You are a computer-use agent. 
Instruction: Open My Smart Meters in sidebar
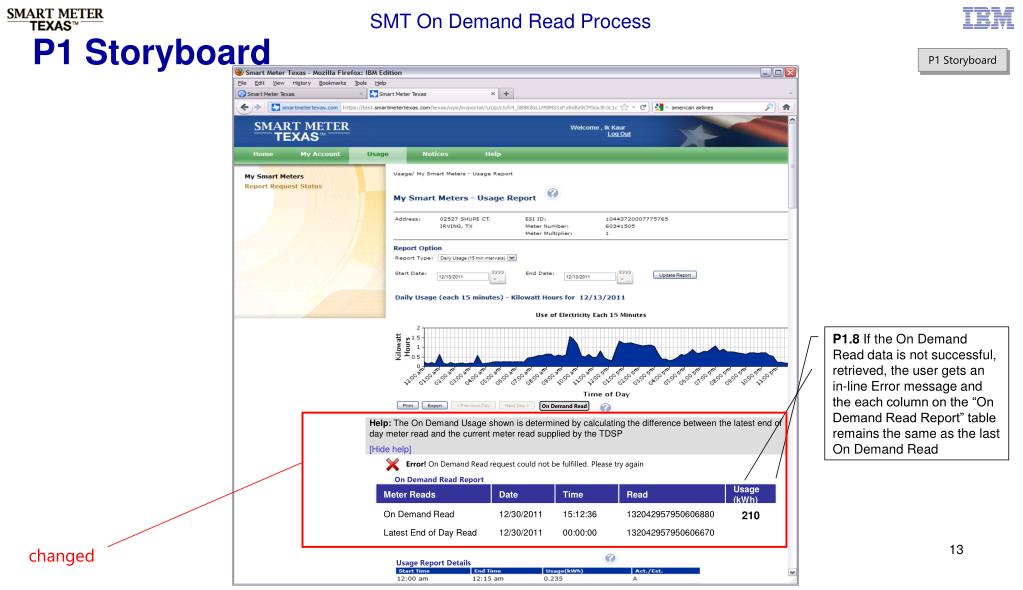coord(274,176)
